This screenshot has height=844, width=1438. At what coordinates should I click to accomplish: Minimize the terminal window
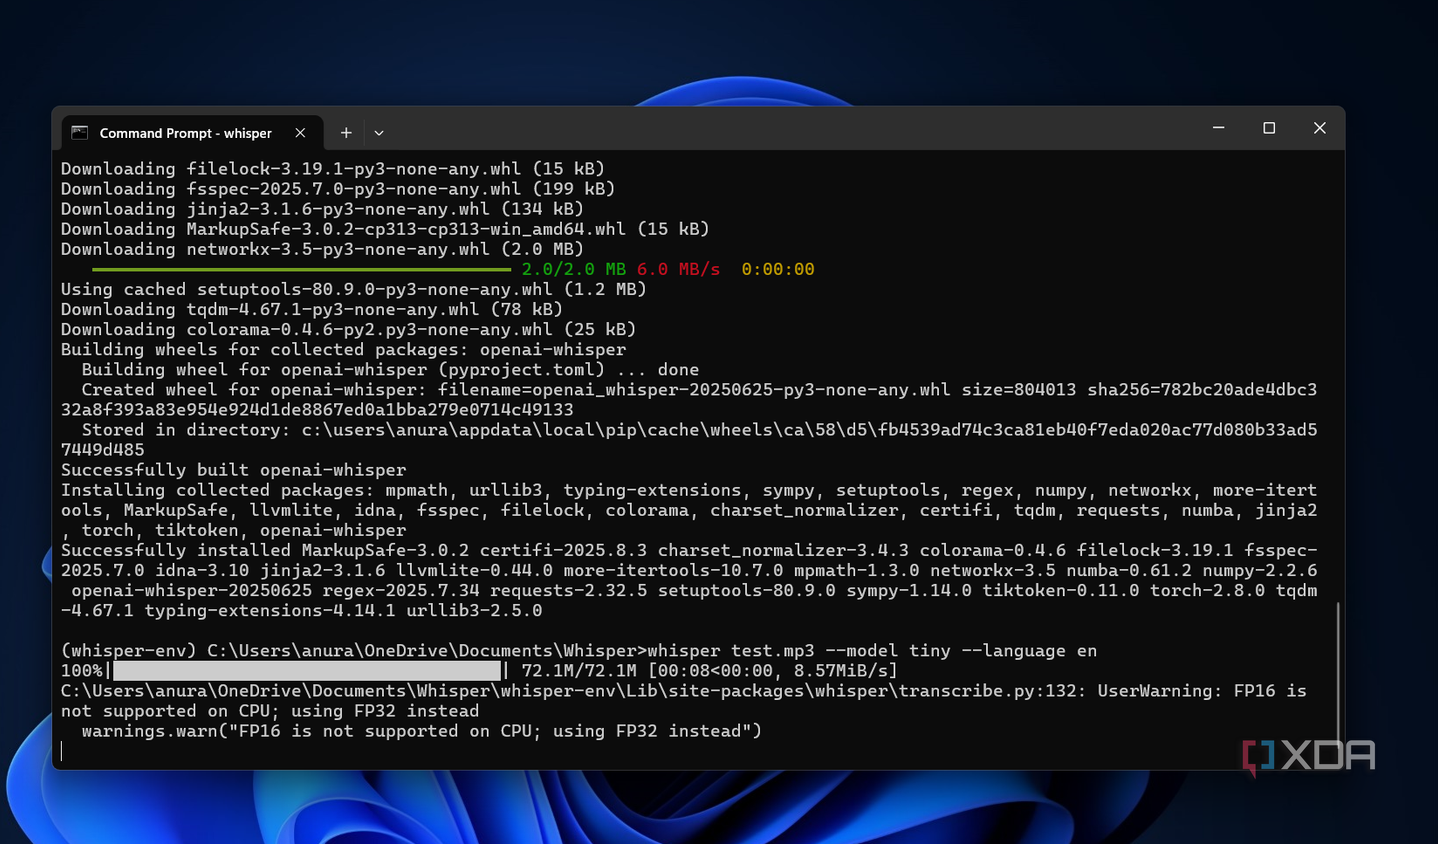click(1218, 128)
